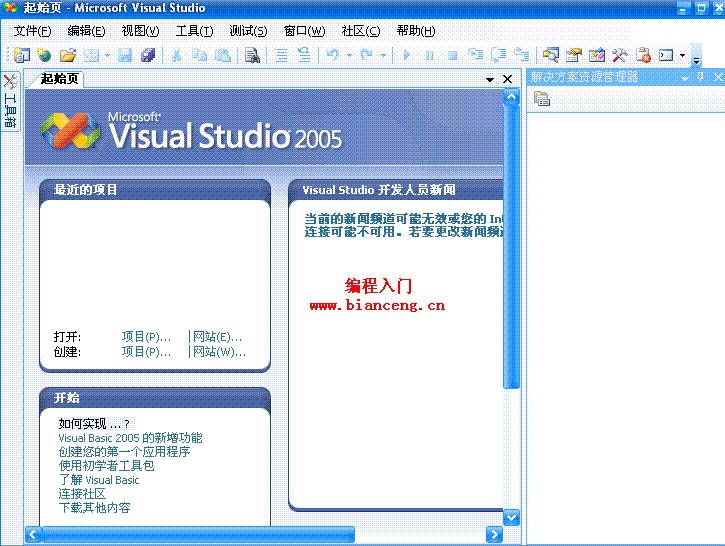Open Solution Explorer via toolbar icon

pos(551,55)
